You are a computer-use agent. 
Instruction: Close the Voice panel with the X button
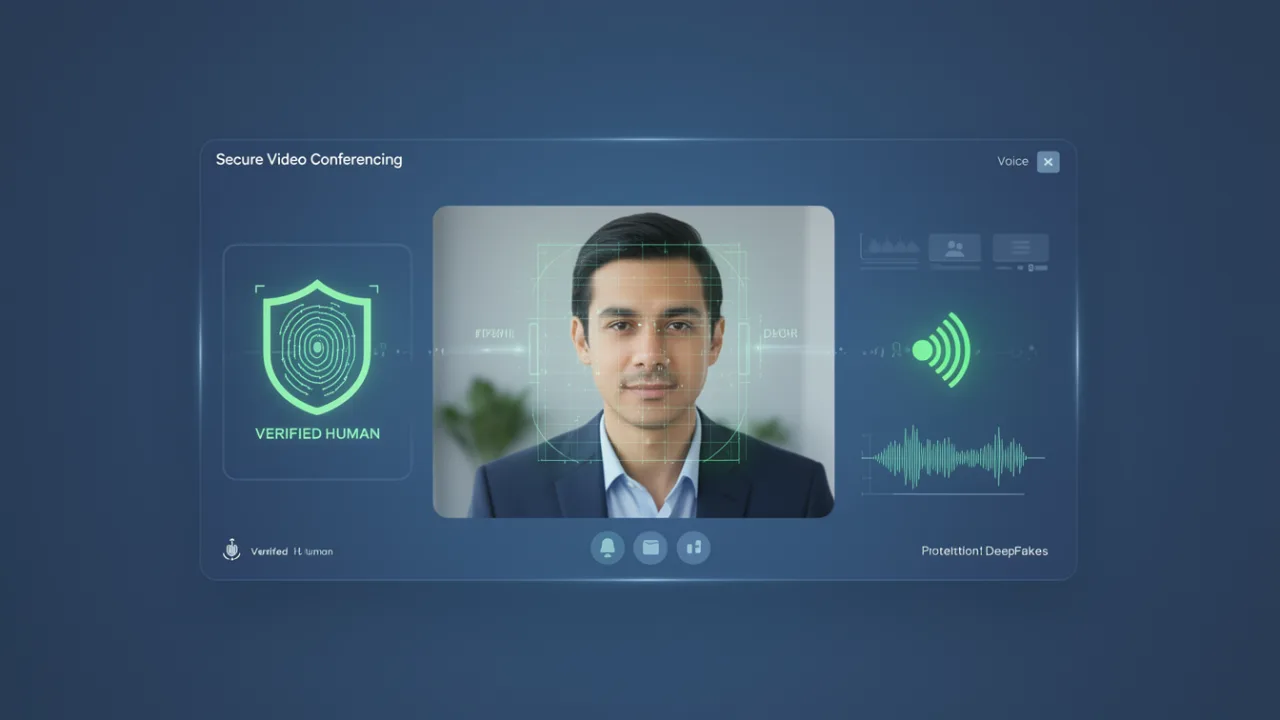coord(1047,162)
